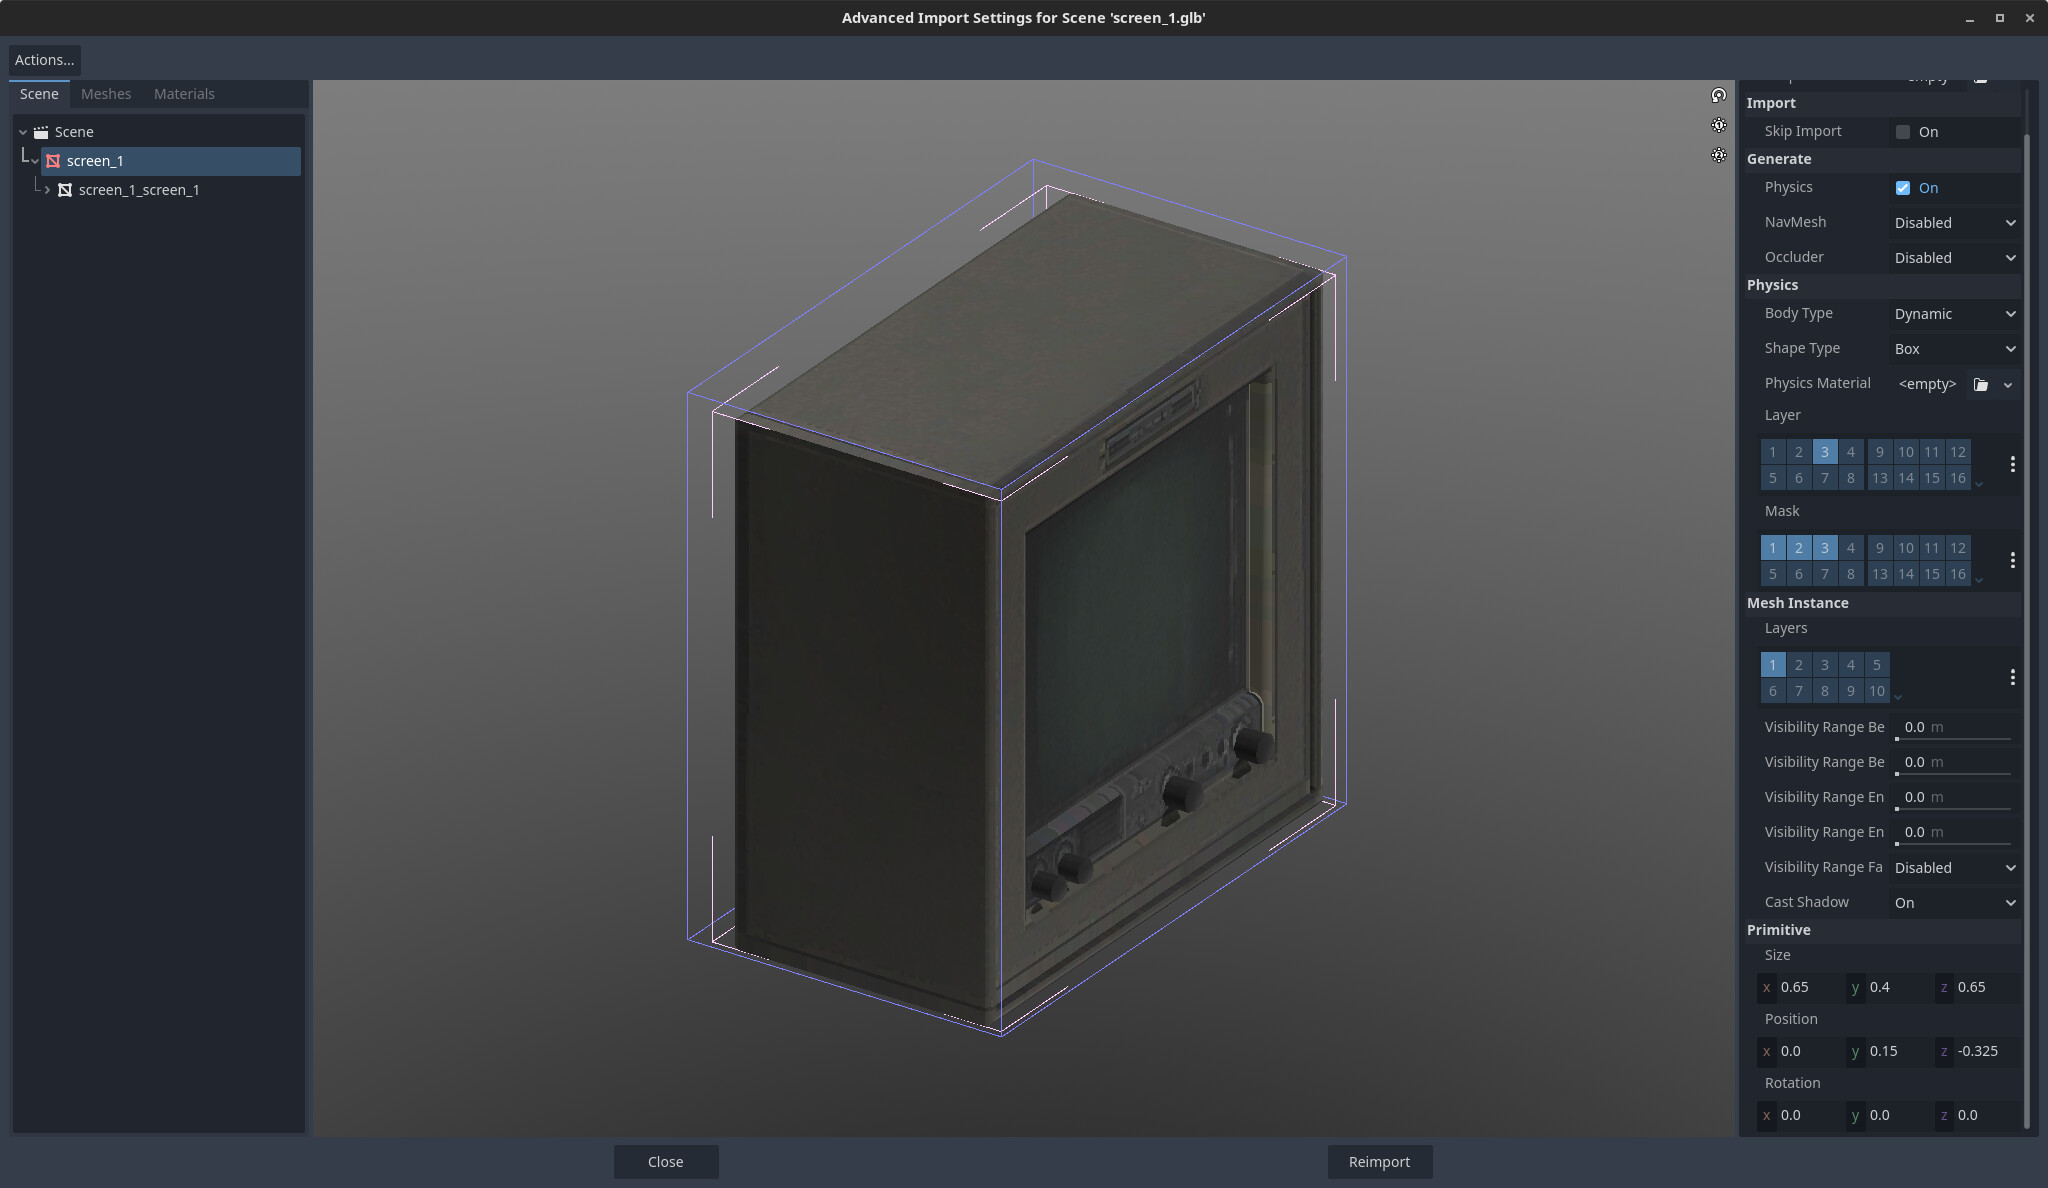Uncheck the Generate Physics checkbox

click(1902, 188)
